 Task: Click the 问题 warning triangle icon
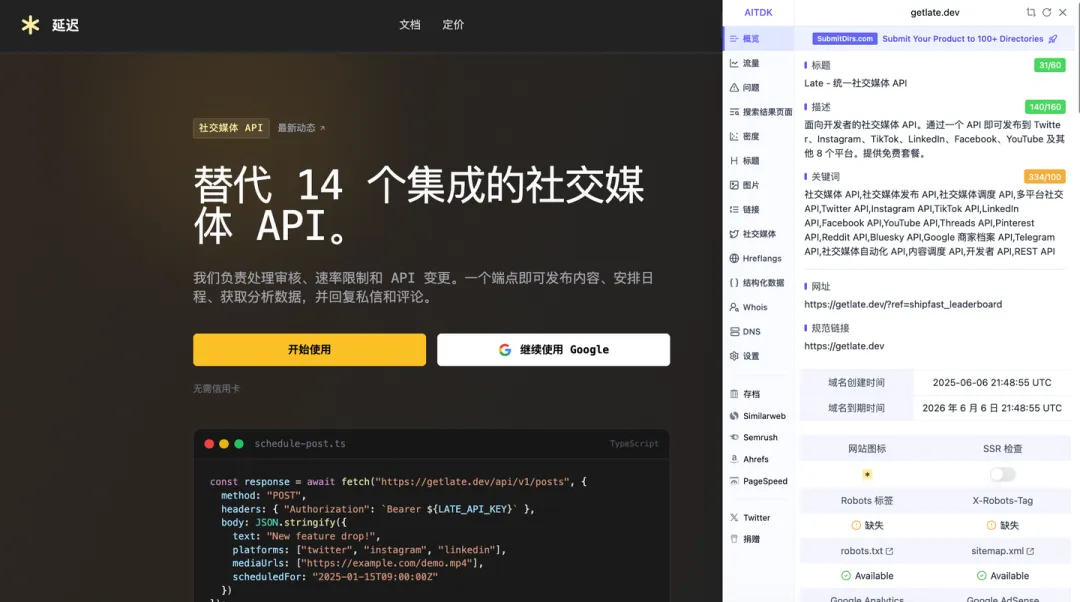(734, 87)
